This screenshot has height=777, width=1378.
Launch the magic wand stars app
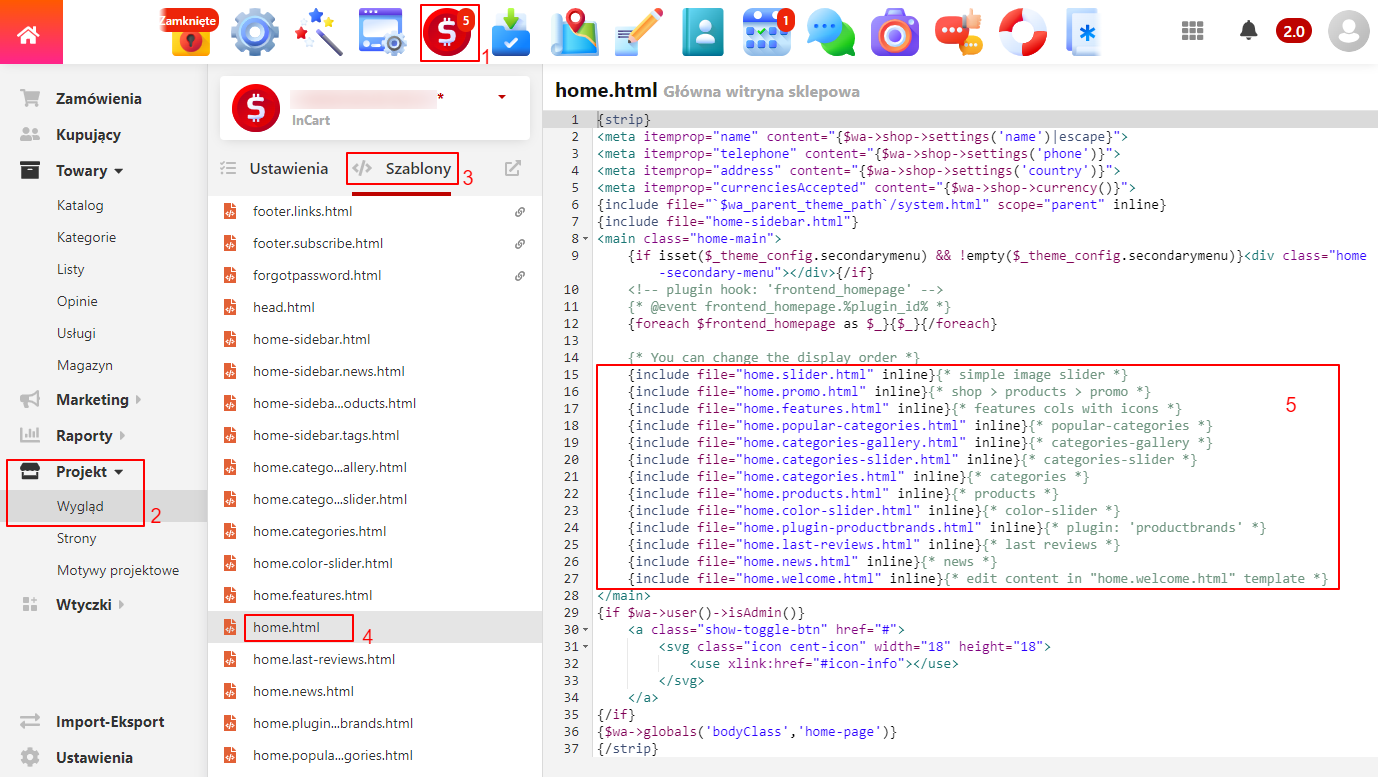(x=318, y=32)
